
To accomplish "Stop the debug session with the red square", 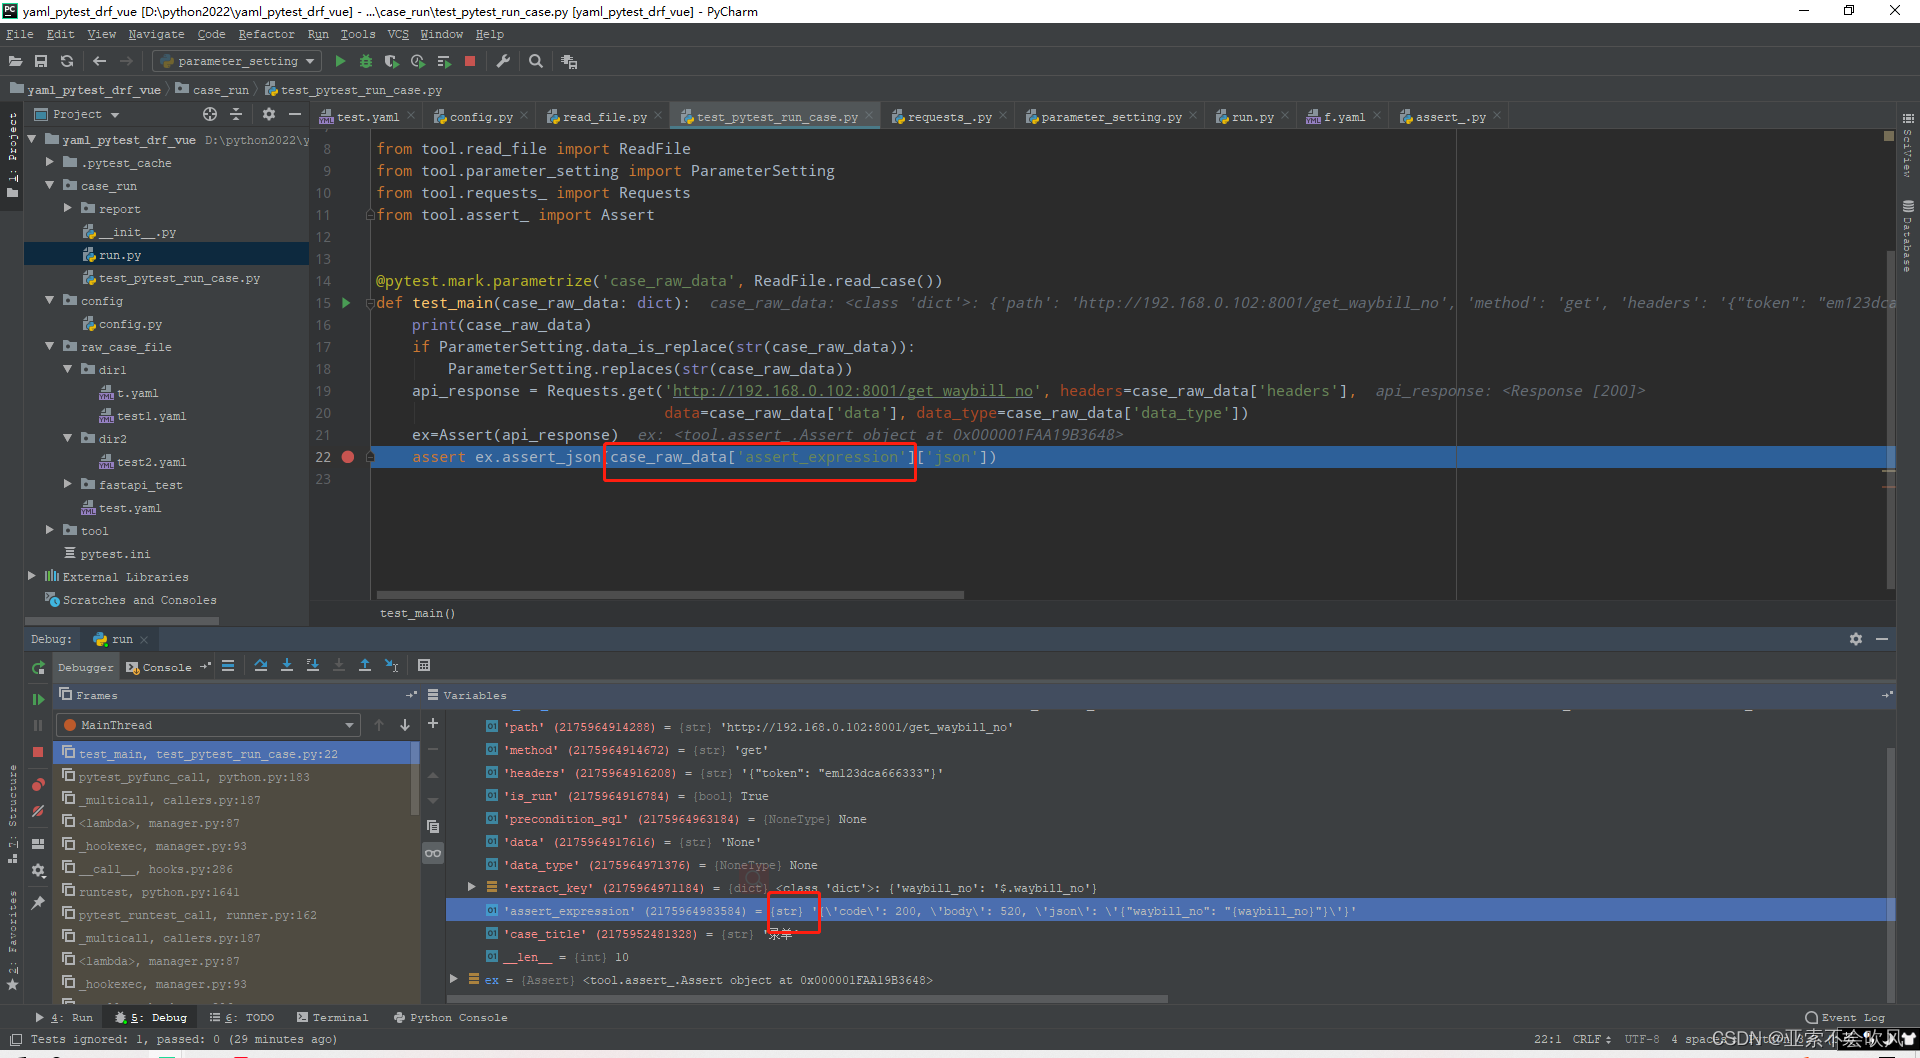I will click(38, 751).
